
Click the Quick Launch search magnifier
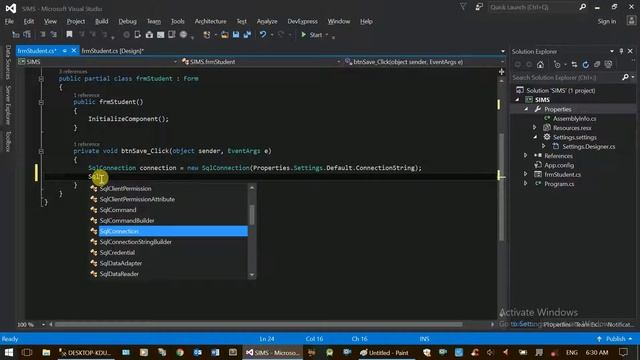click(x=582, y=7)
